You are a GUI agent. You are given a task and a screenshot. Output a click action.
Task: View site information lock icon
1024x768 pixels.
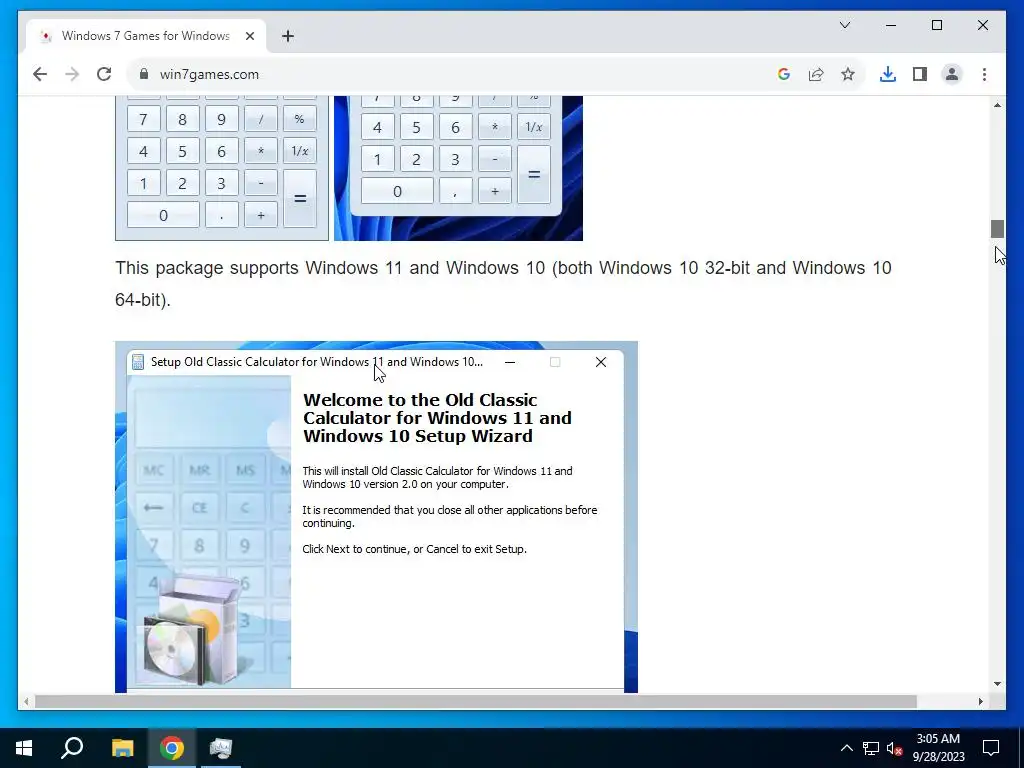tap(144, 74)
